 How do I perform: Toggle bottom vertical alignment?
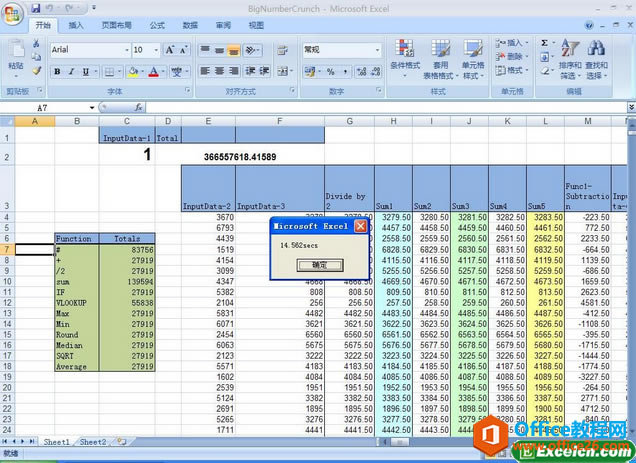tap(234, 50)
